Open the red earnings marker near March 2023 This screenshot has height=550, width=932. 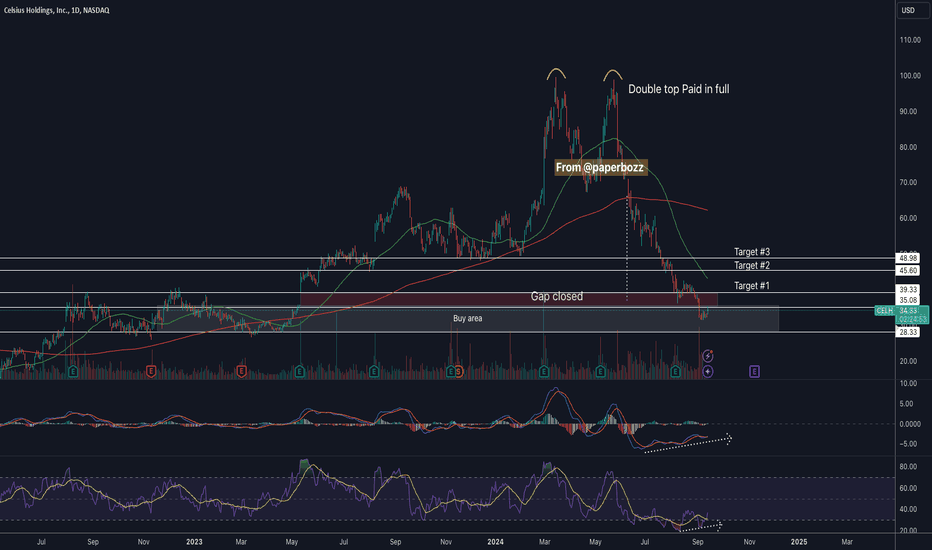241,372
